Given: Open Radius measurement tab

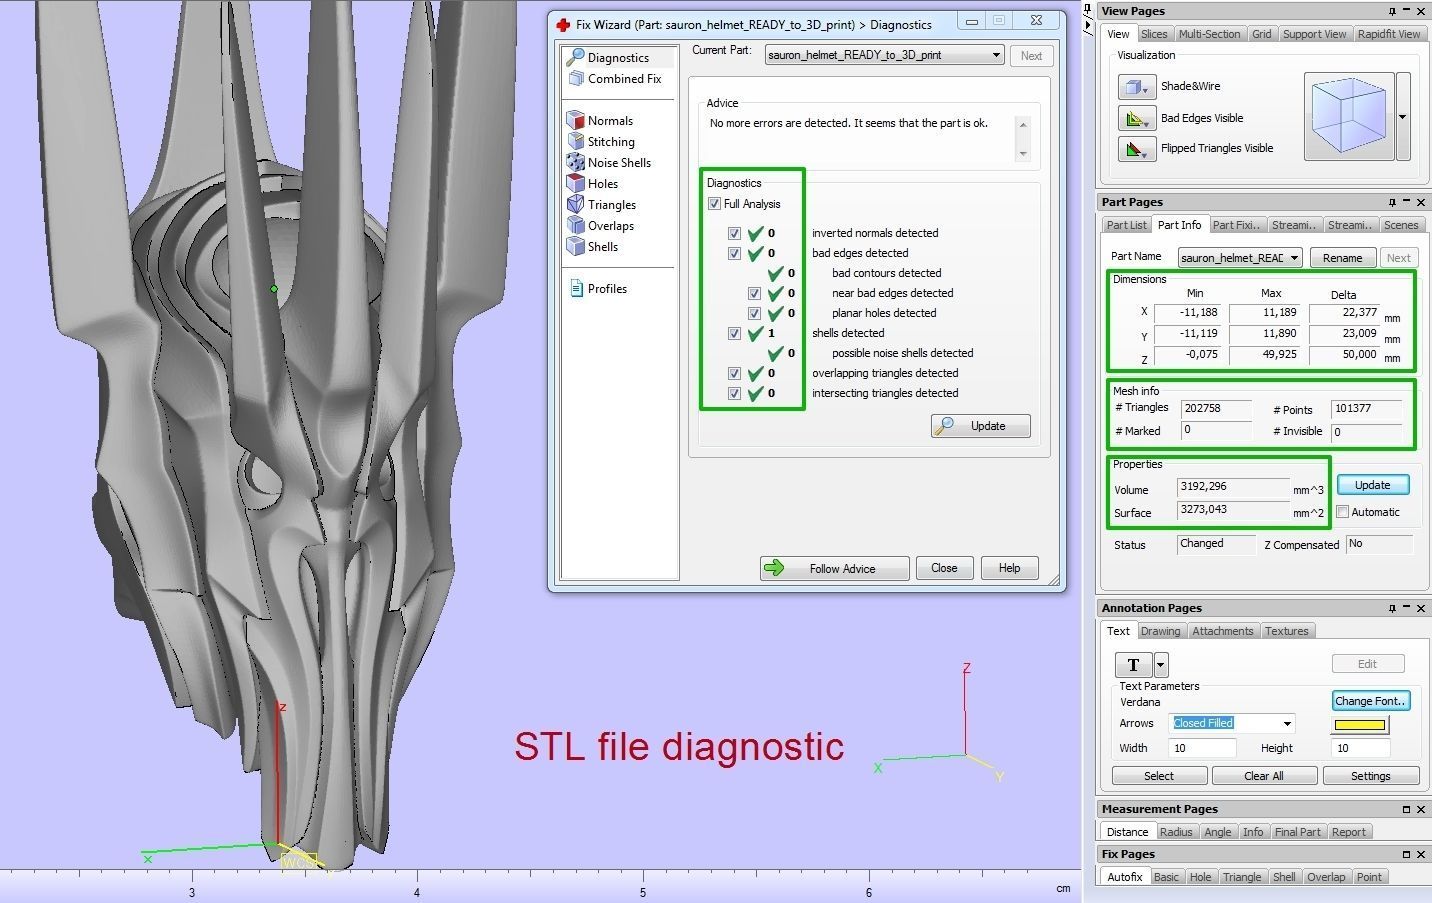Looking at the screenshot, I should point(1176,832).
